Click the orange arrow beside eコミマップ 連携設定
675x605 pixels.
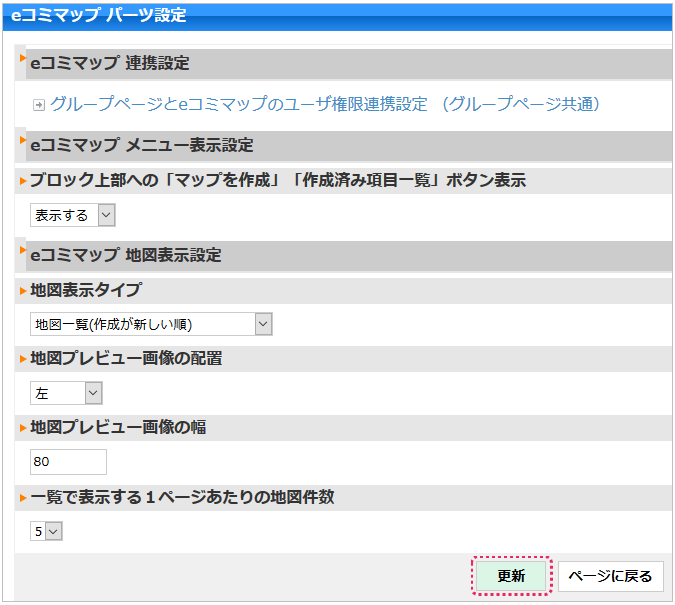click(x=23, y=58)
